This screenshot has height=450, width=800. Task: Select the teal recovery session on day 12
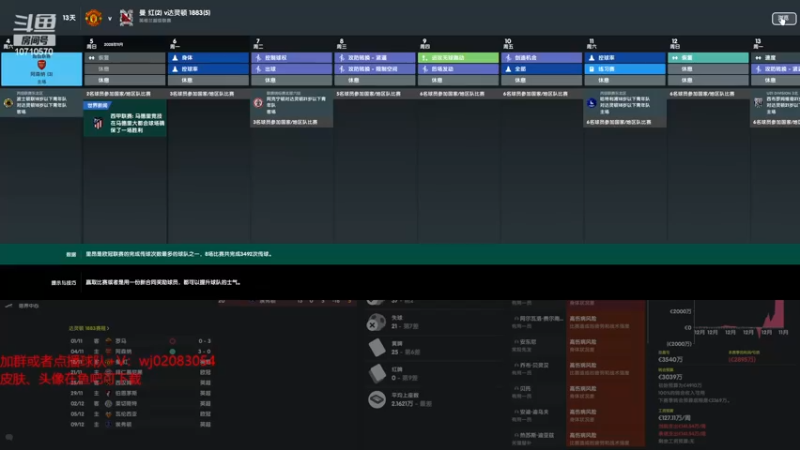708,58
